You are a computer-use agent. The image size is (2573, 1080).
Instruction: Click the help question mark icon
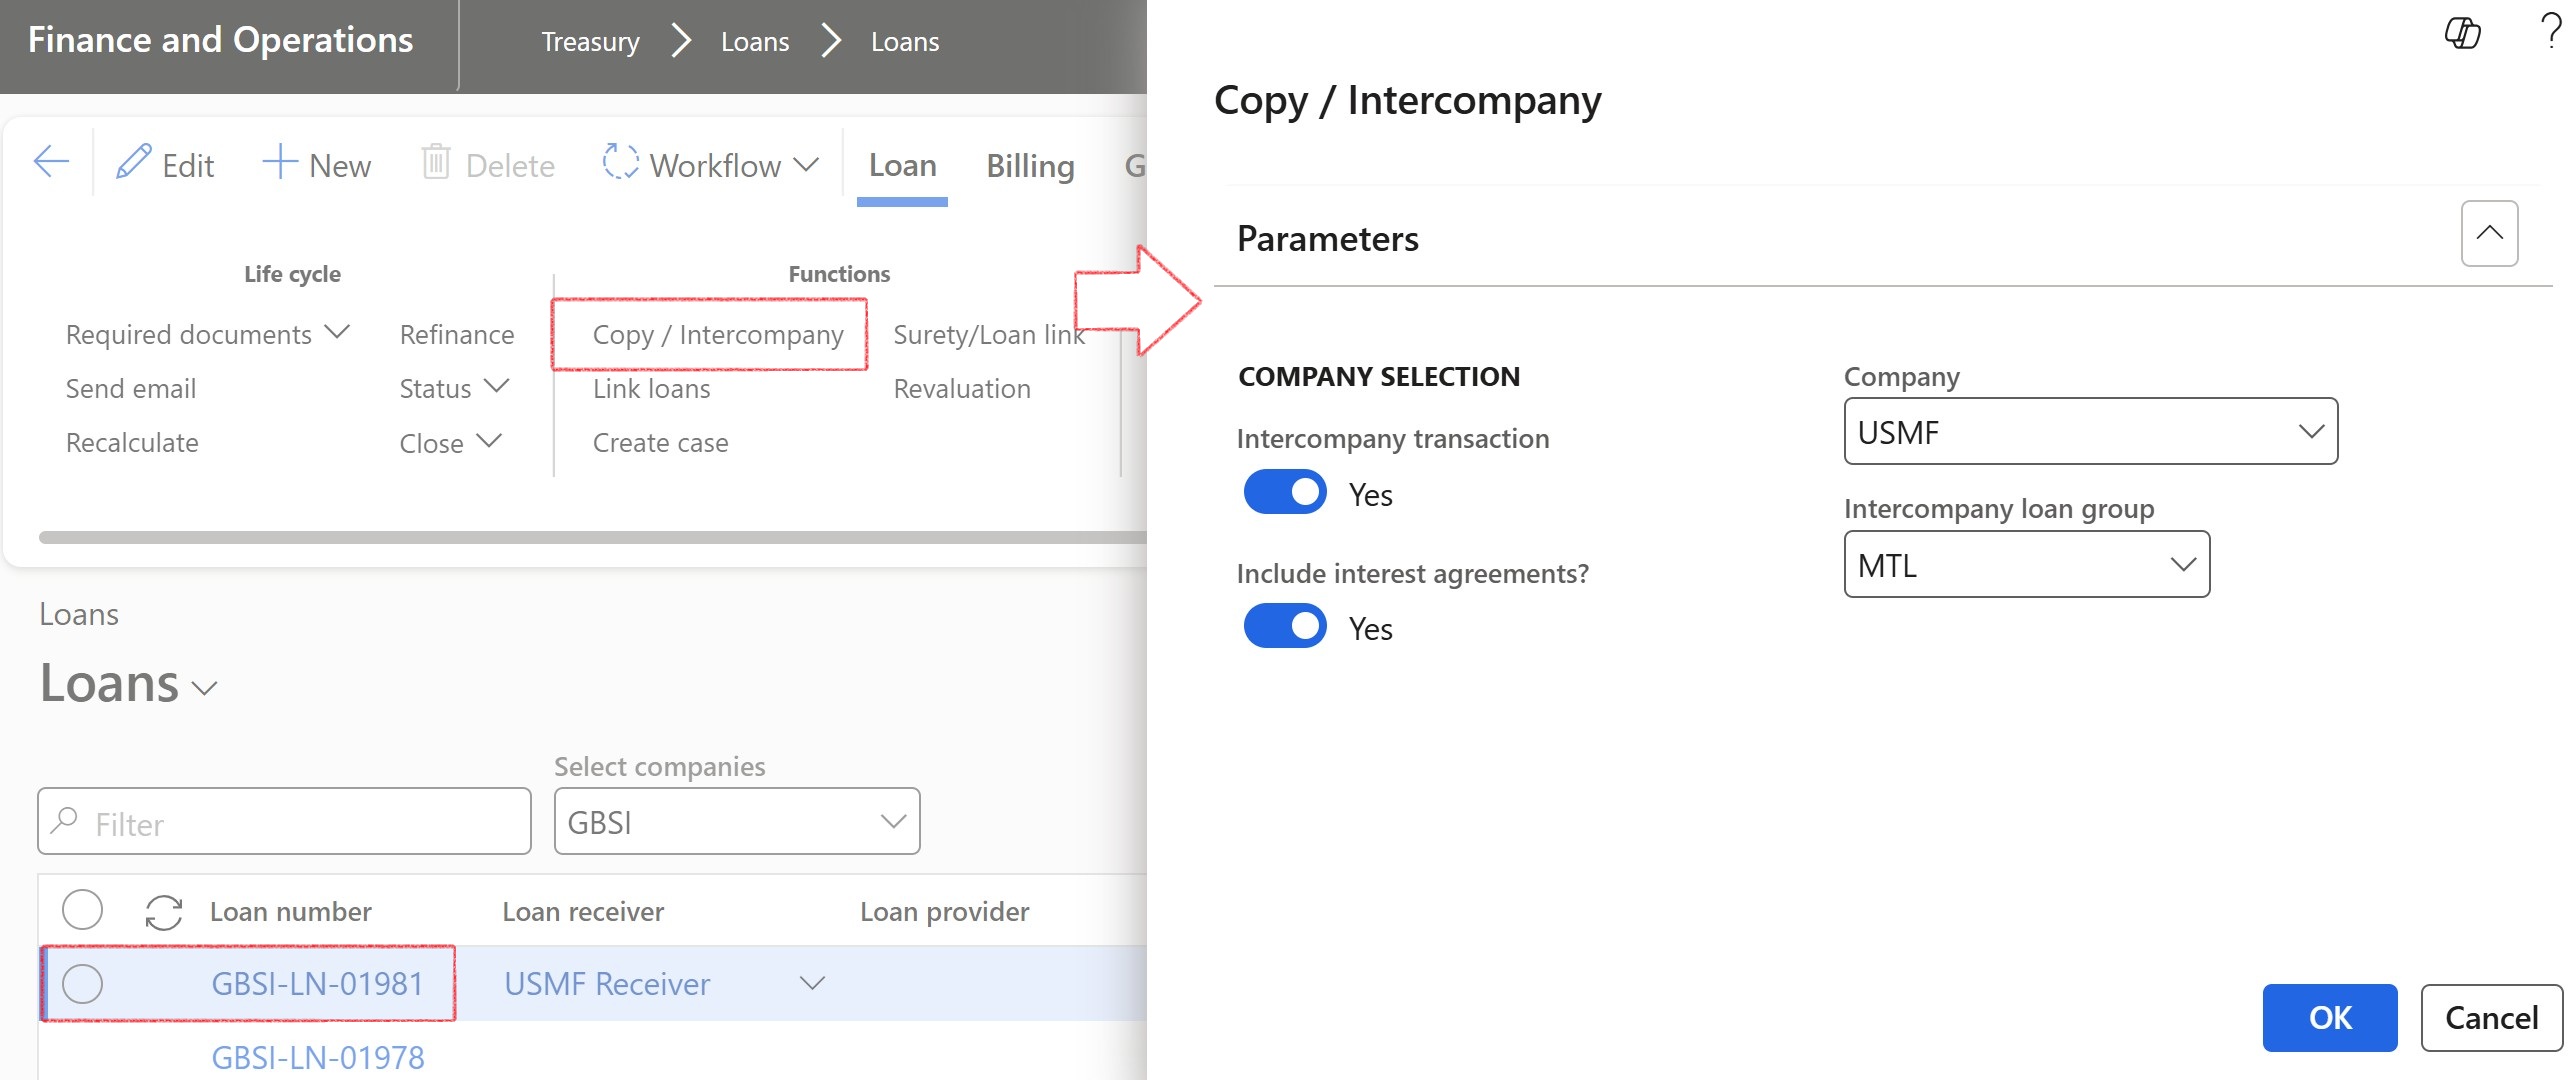coord(2551,32)
